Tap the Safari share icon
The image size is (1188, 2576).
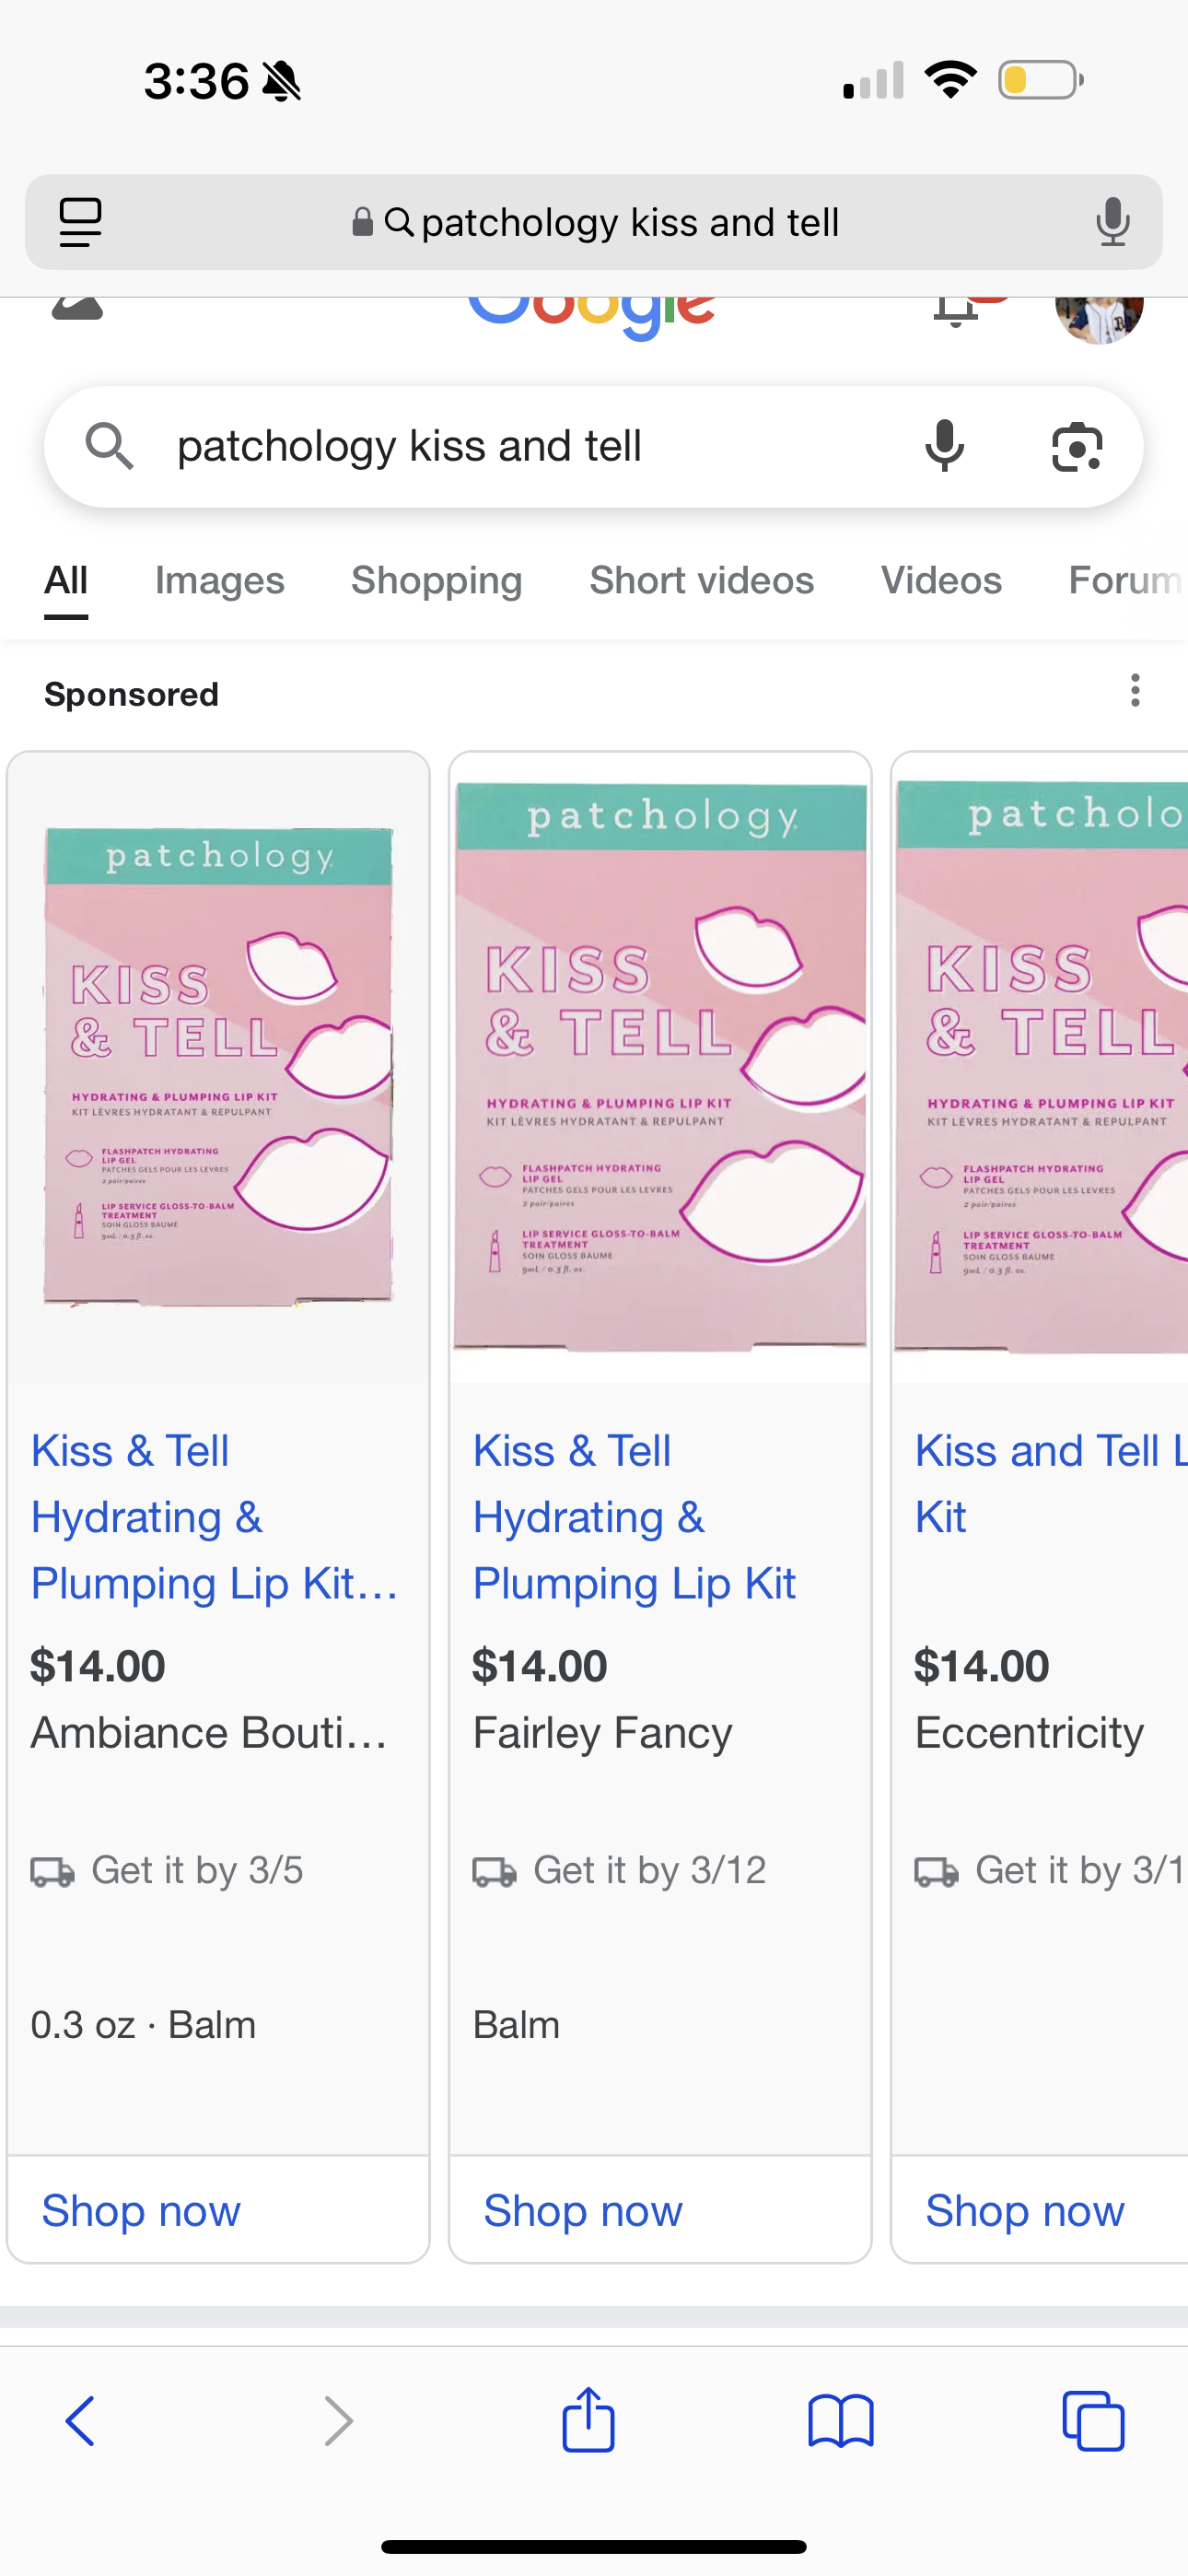(588, 2419)
